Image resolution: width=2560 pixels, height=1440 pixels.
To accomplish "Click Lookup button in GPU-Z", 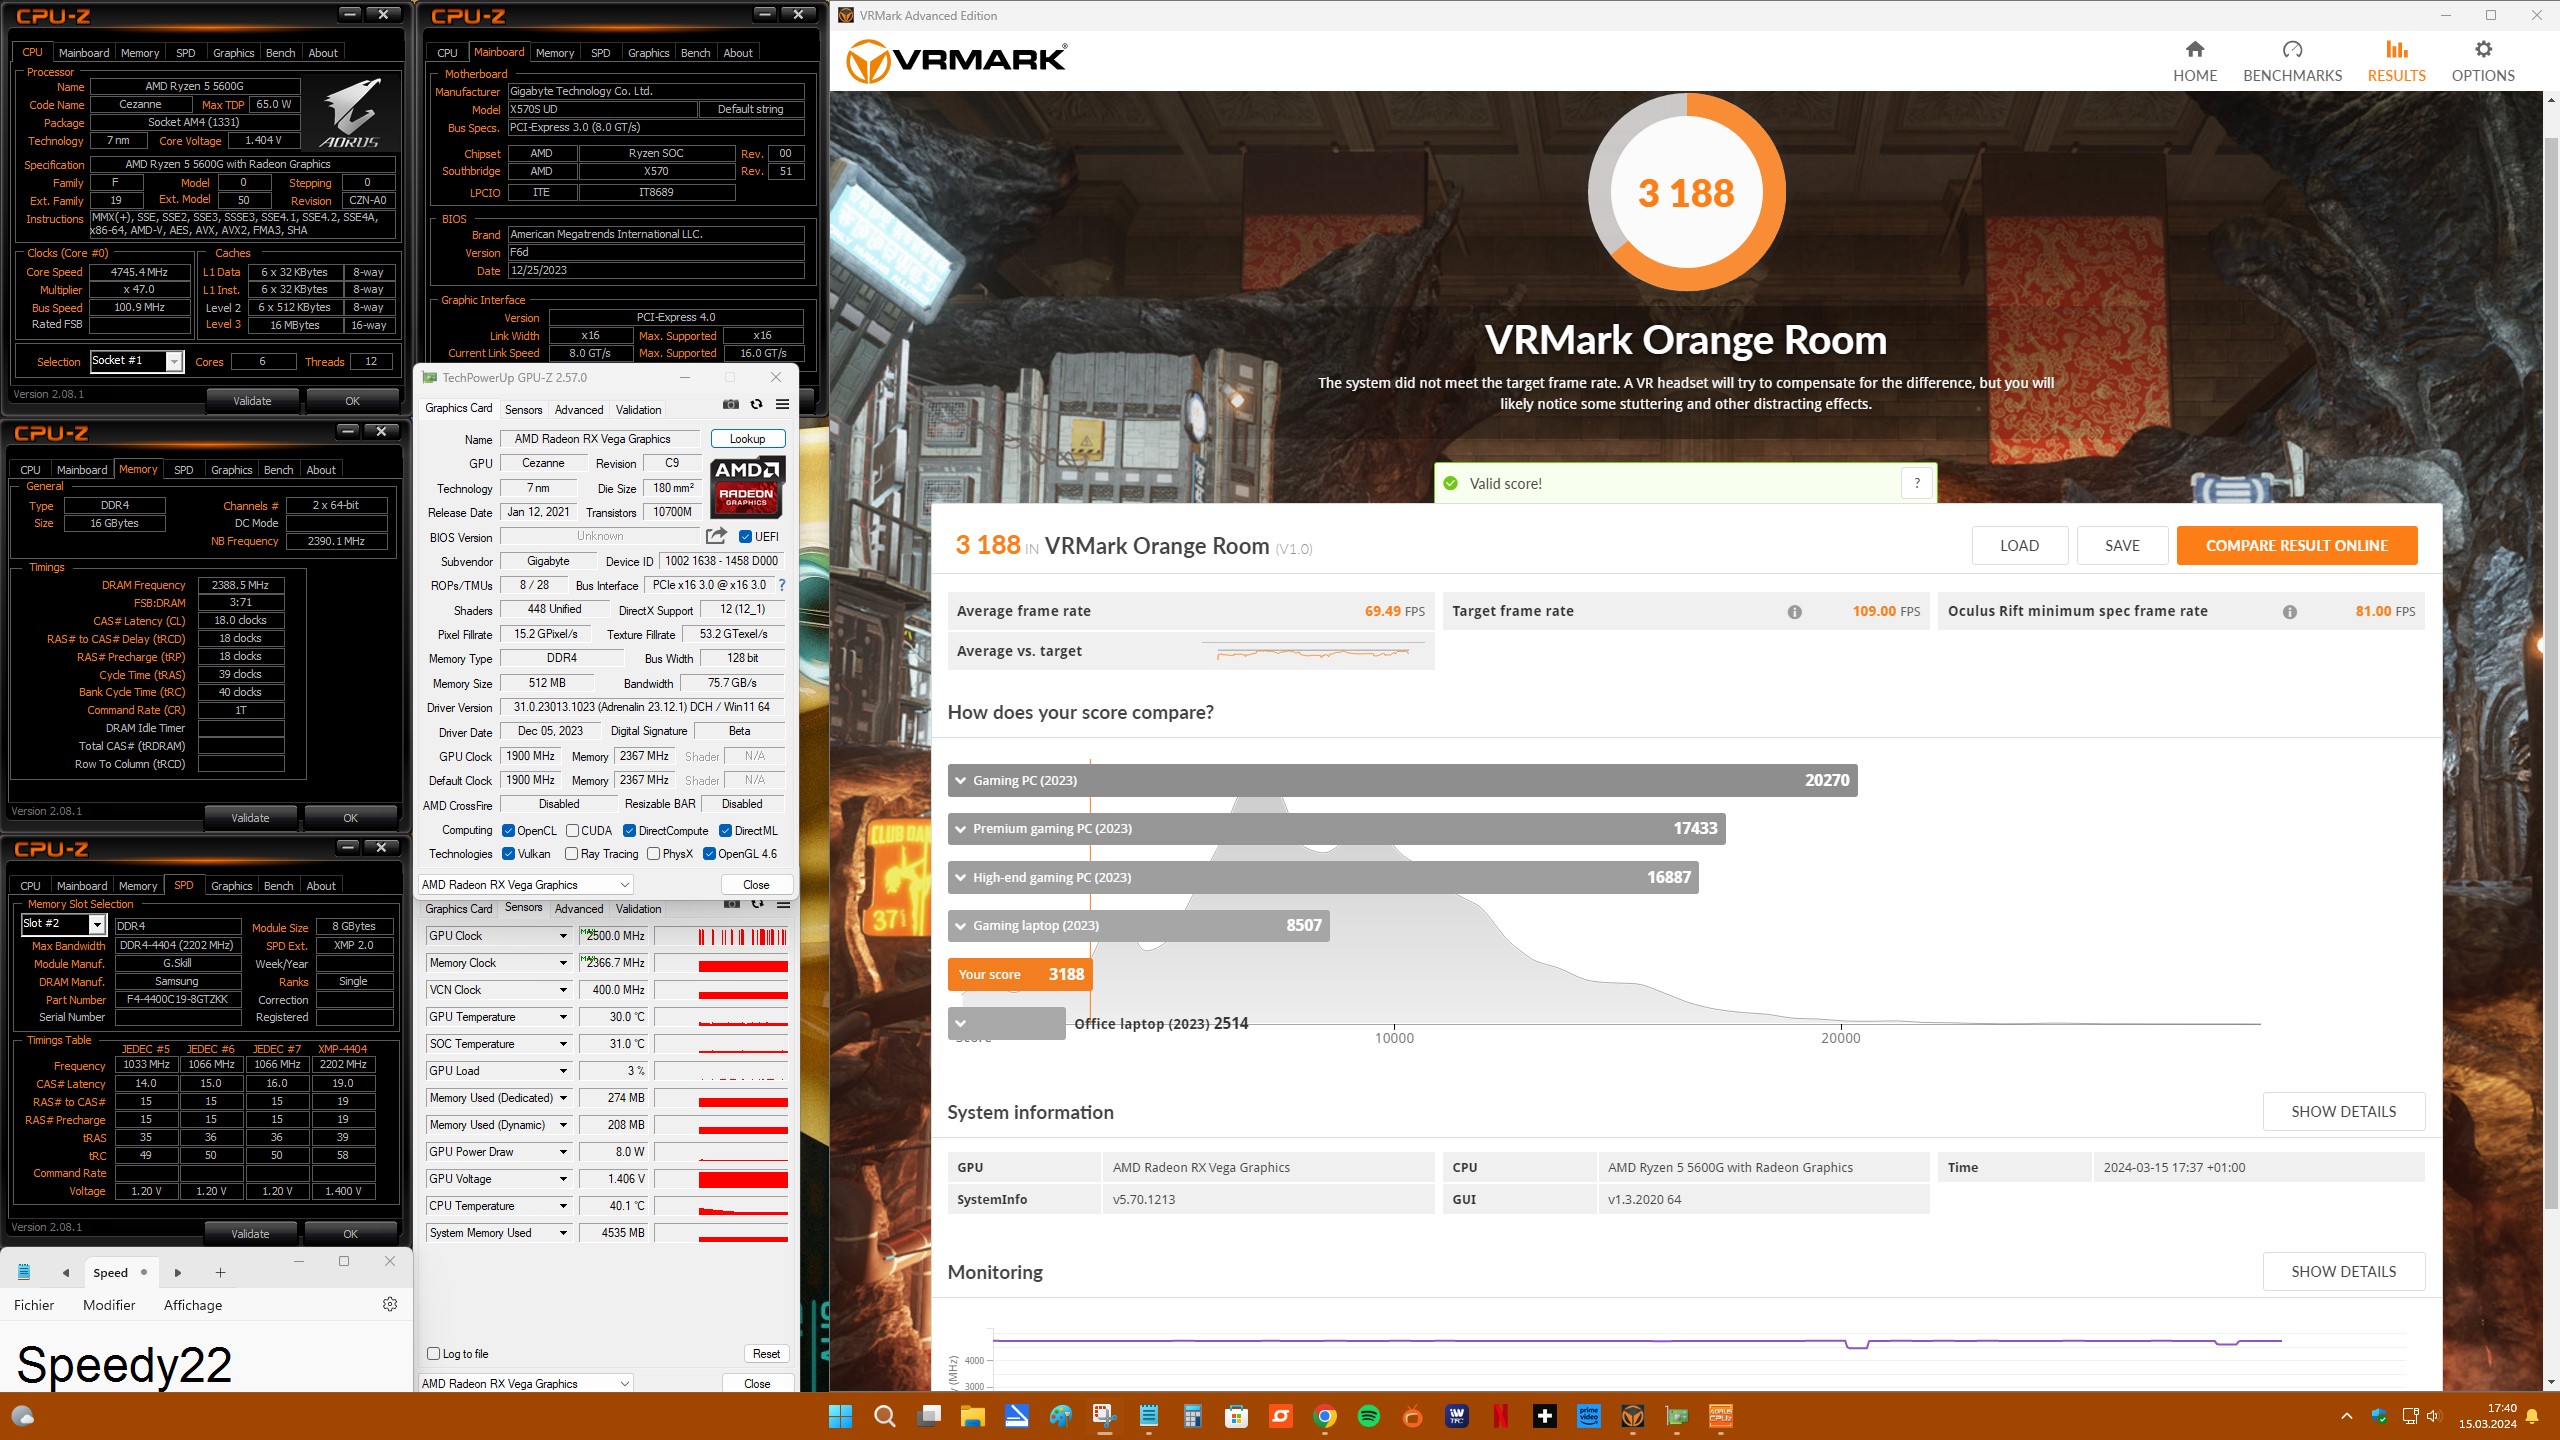I will point(747,439).
